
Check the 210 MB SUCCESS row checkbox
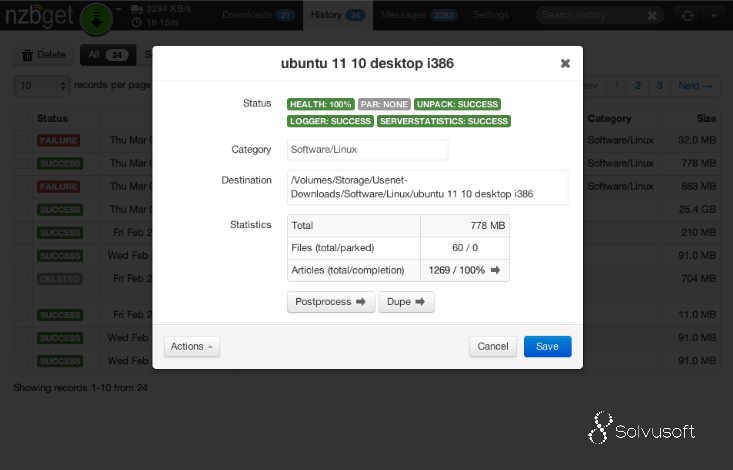pos(23,232)
